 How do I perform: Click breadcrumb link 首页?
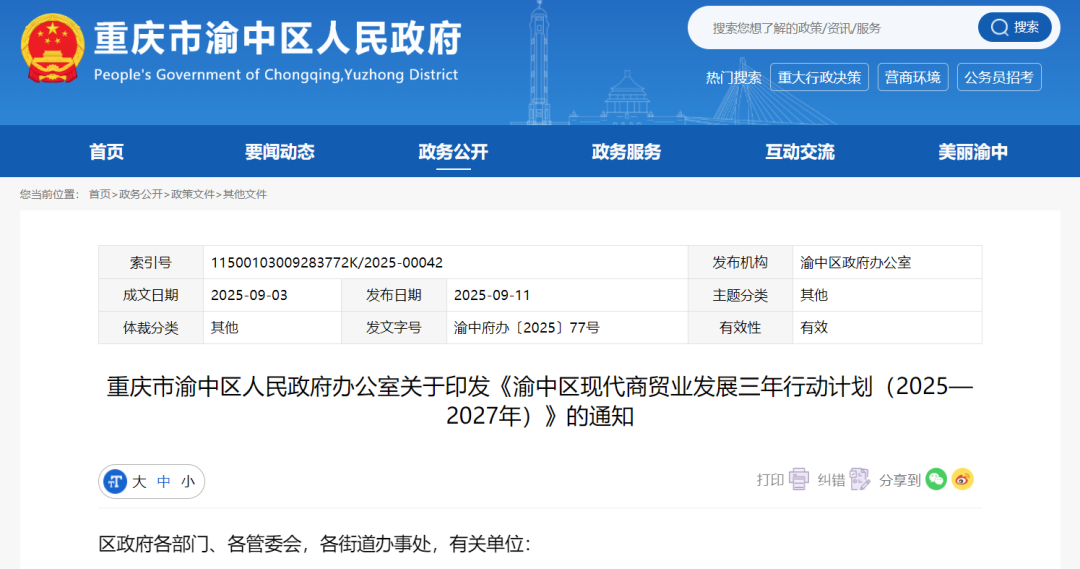click(99, 194)
